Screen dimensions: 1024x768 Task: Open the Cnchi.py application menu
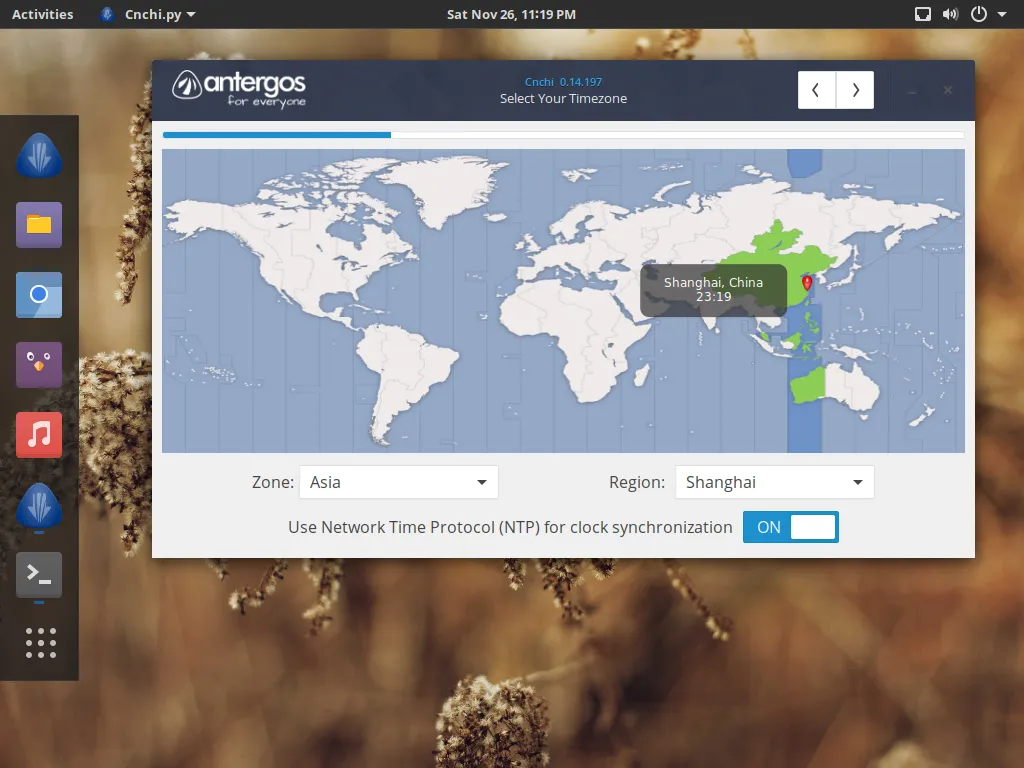[x=148, y=14]
